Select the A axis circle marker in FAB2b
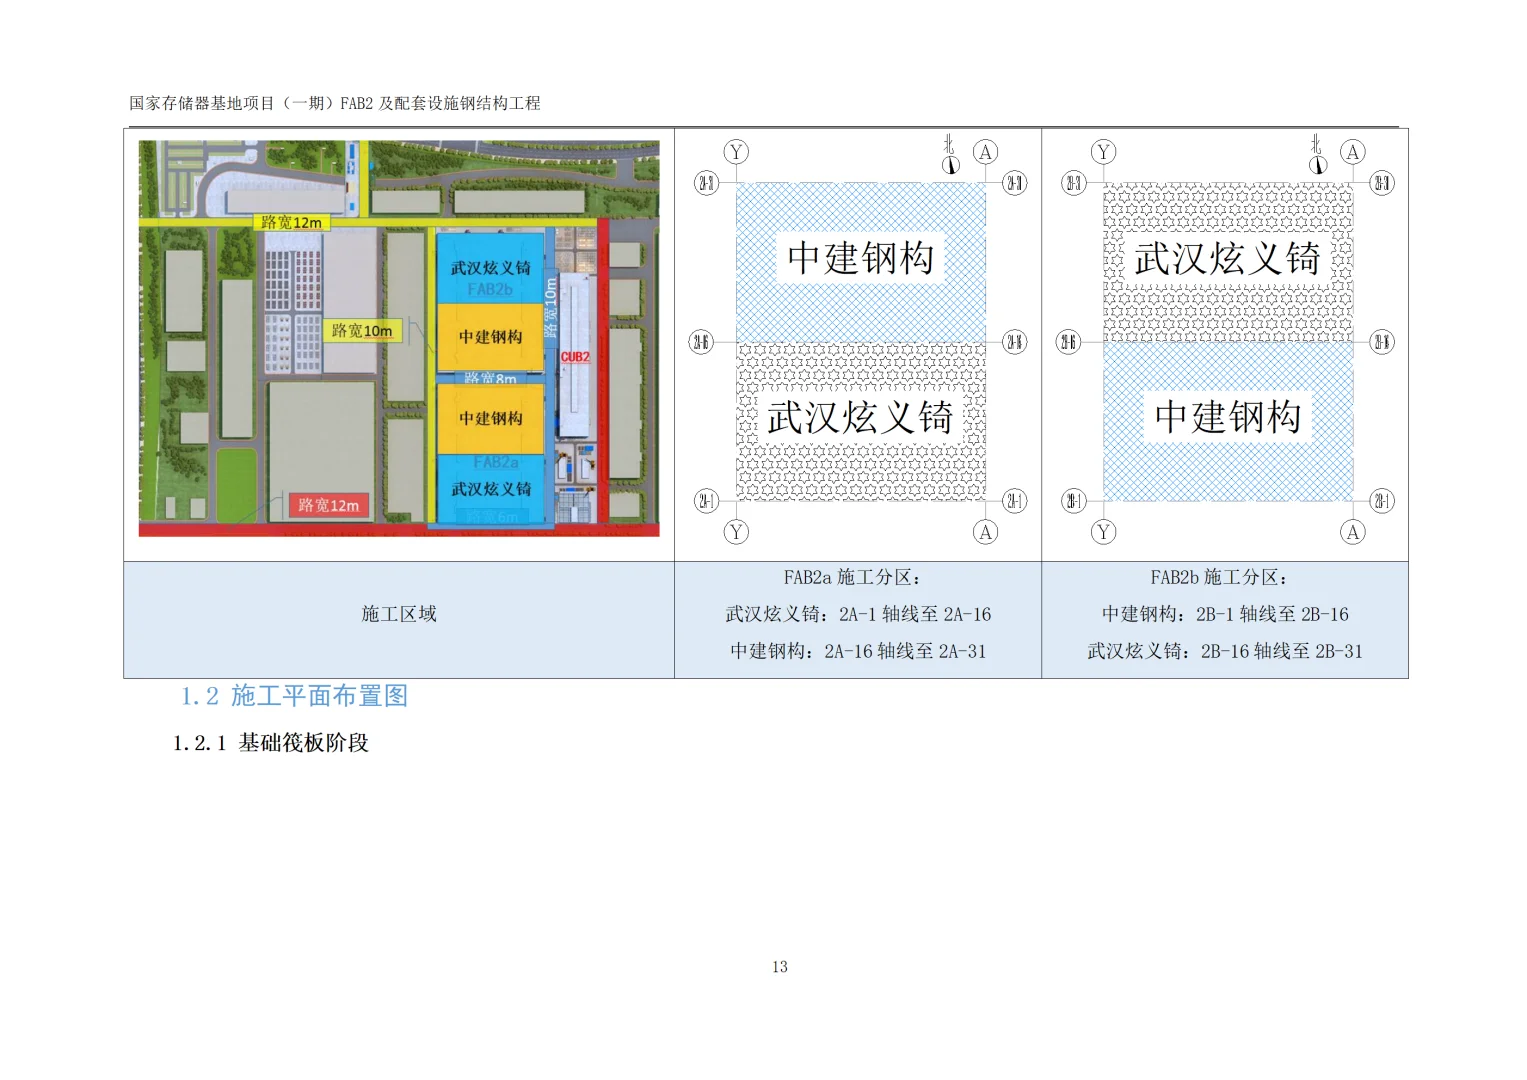1527x1080 pixels. 1354,151
